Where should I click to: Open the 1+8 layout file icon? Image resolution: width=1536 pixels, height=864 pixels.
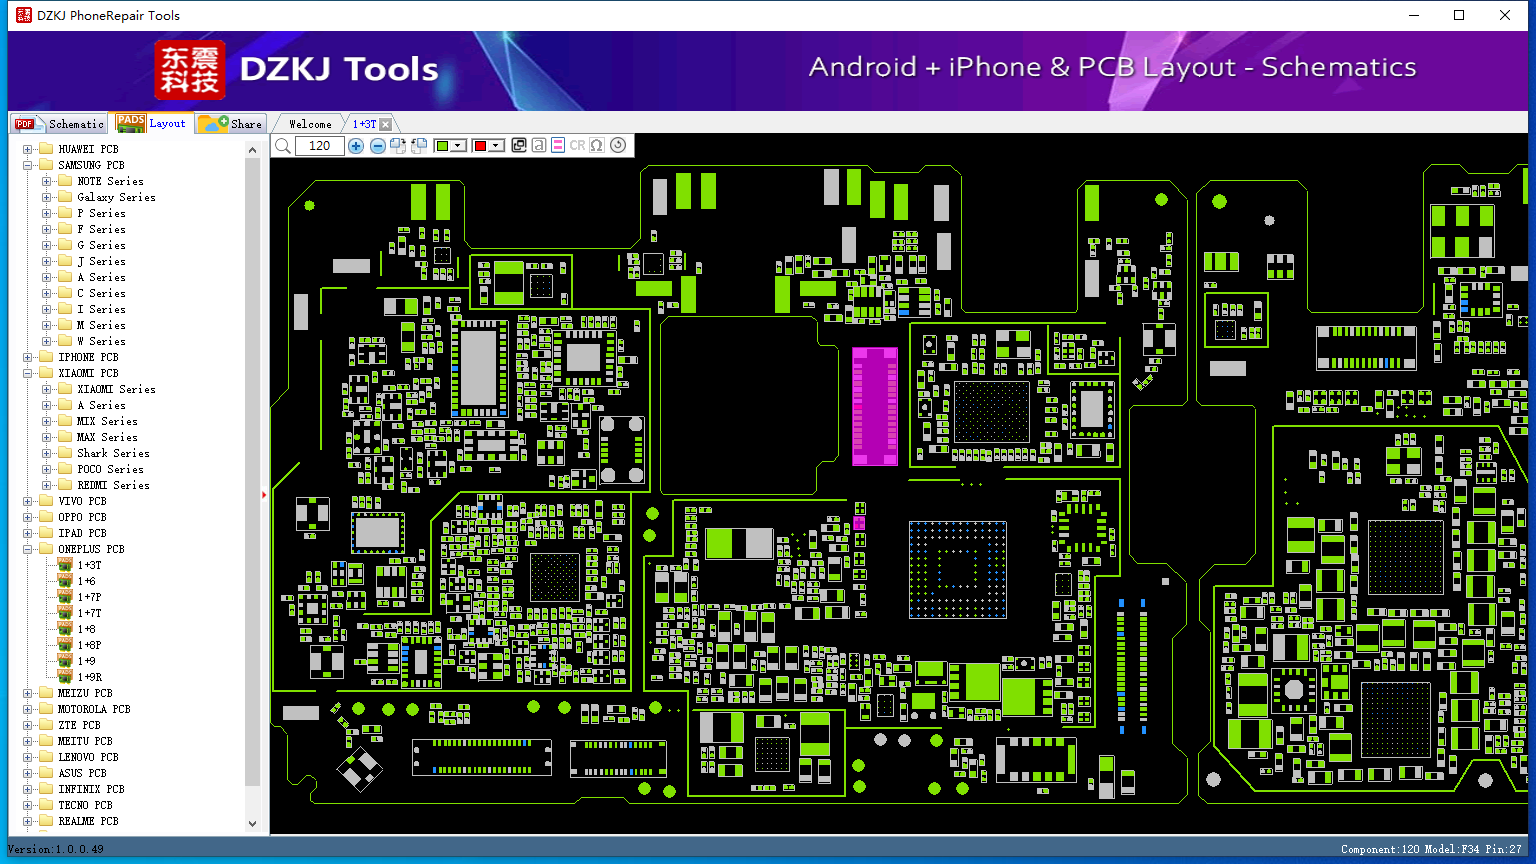point(65,629)
